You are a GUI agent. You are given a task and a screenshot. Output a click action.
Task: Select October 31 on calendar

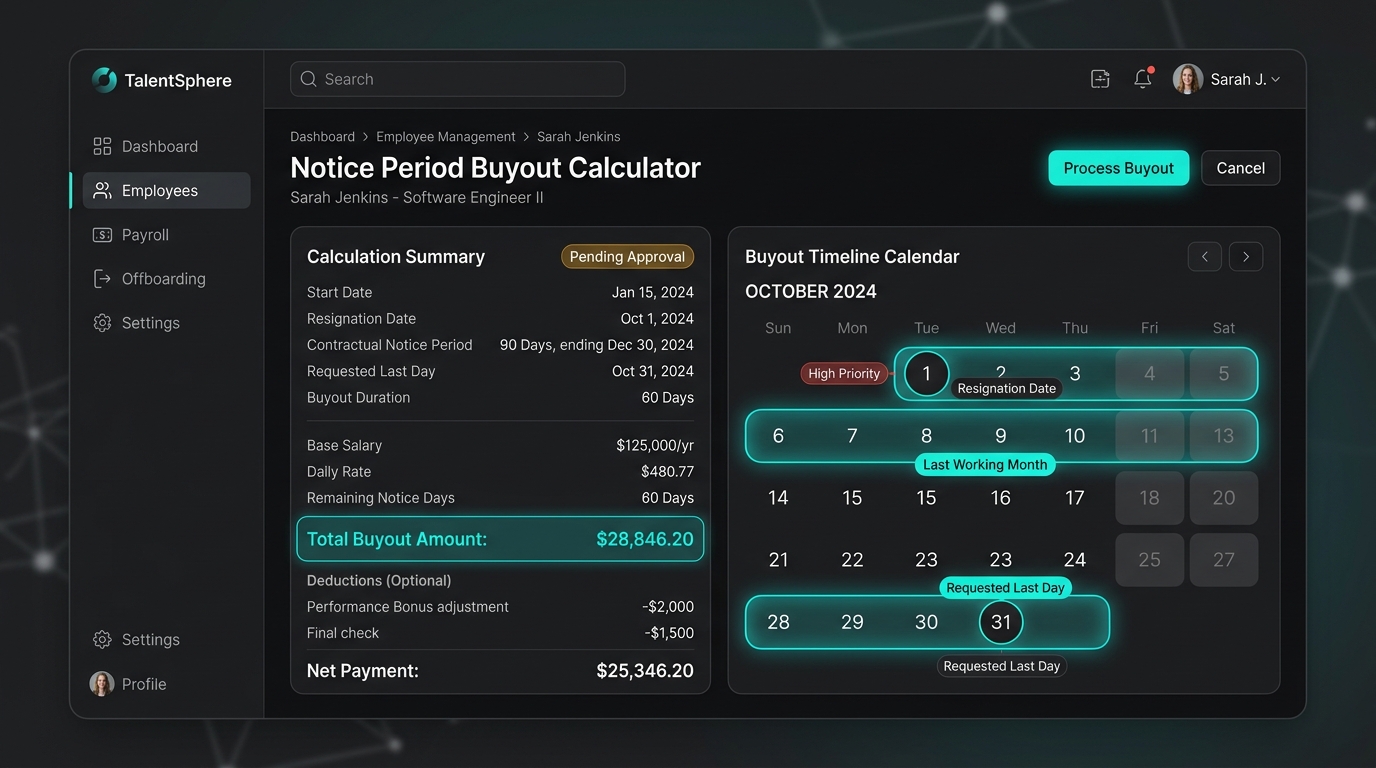coord(1001,622)
